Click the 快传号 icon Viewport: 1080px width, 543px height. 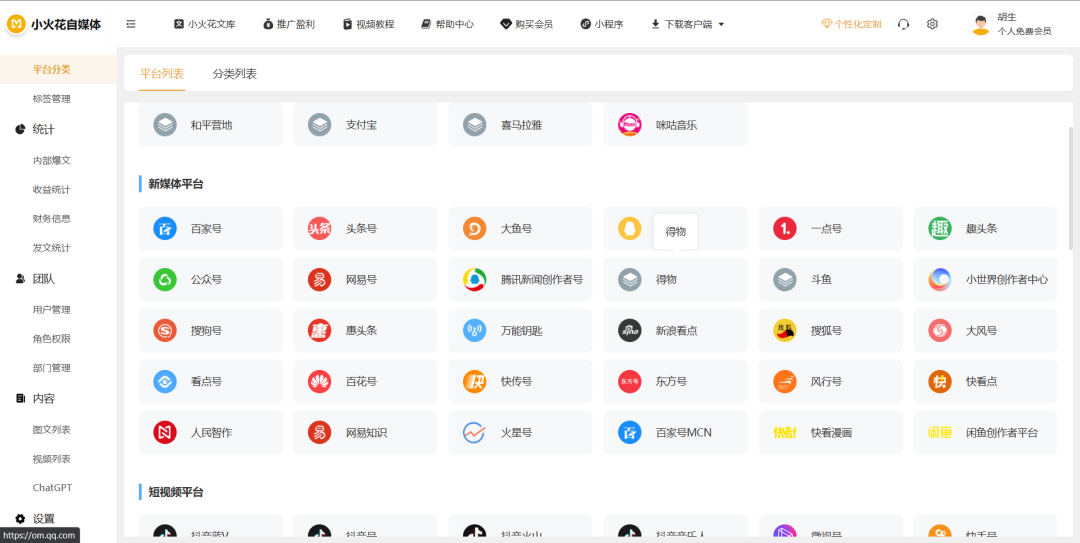(x=475, y=382)
